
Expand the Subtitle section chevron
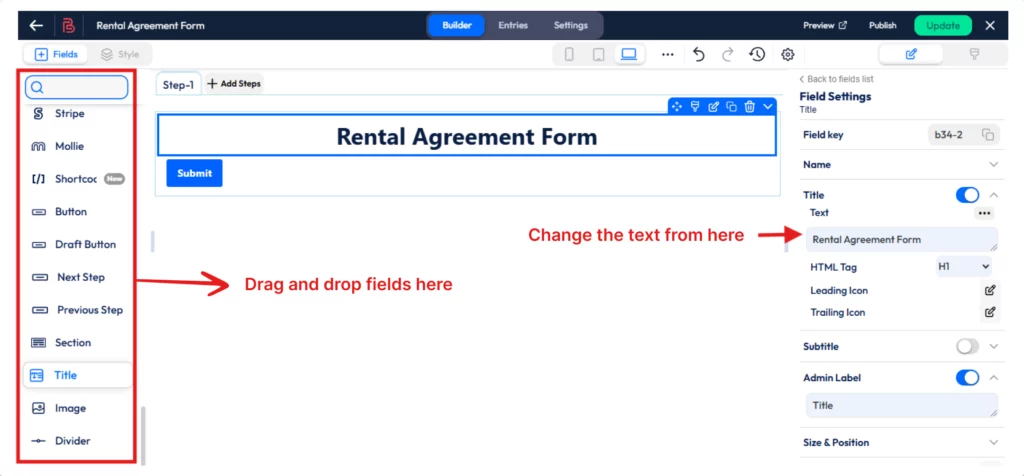coord(993,346)
